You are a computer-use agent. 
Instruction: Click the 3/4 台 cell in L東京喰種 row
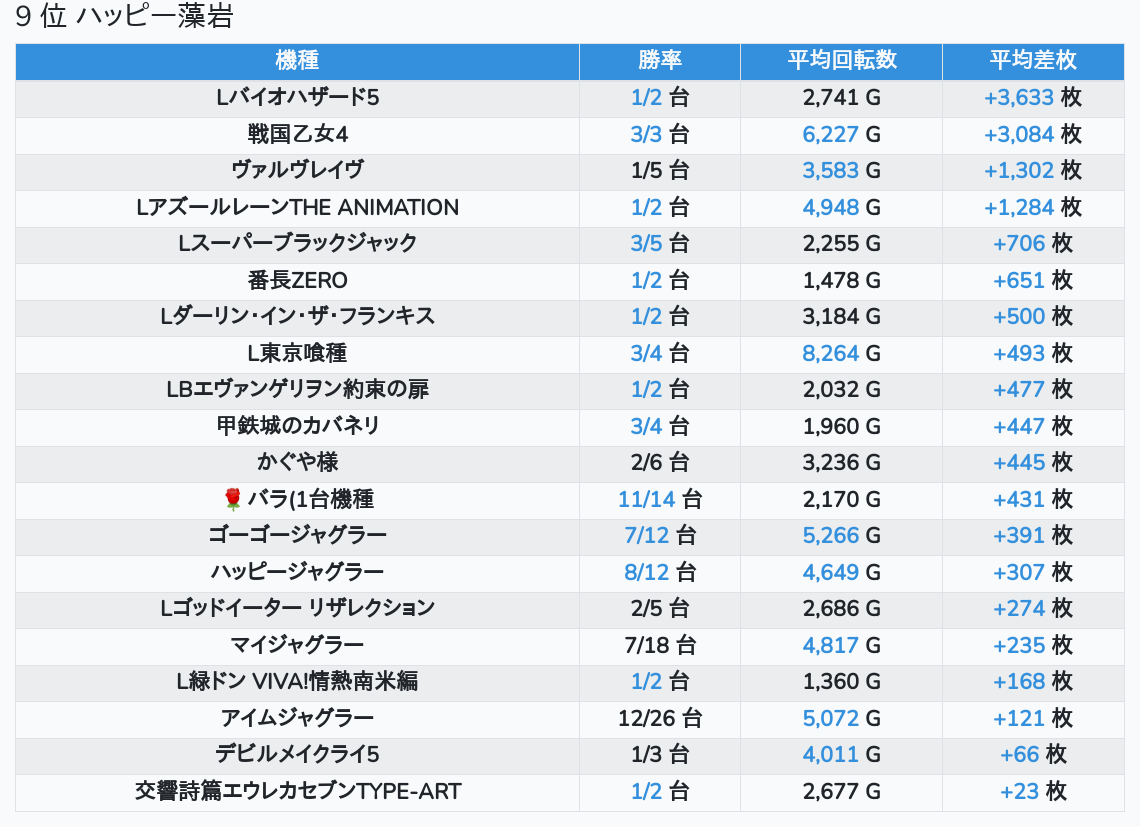660,353
